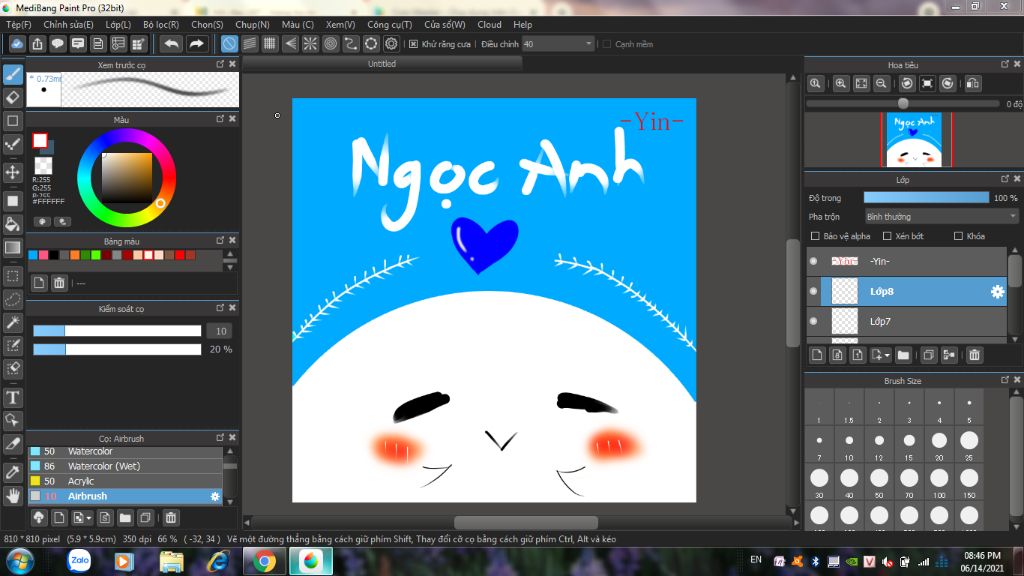This screenshot has width=1024, height=576.
Task: Click the brush size slider in Kiểm soát cọ
Action: click(x=118, y=331)
